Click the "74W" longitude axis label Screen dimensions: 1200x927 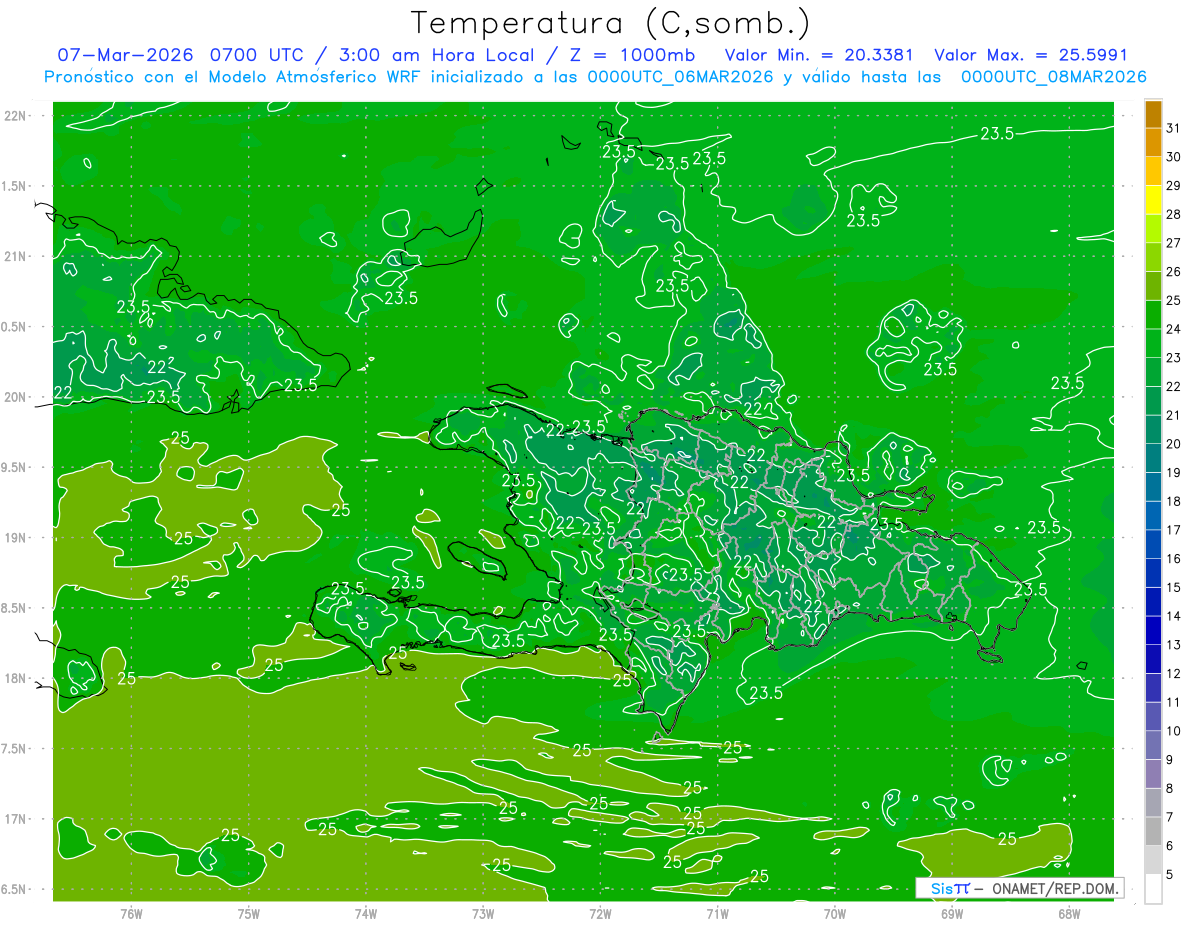pyautogui.click(x=366, y=914)
